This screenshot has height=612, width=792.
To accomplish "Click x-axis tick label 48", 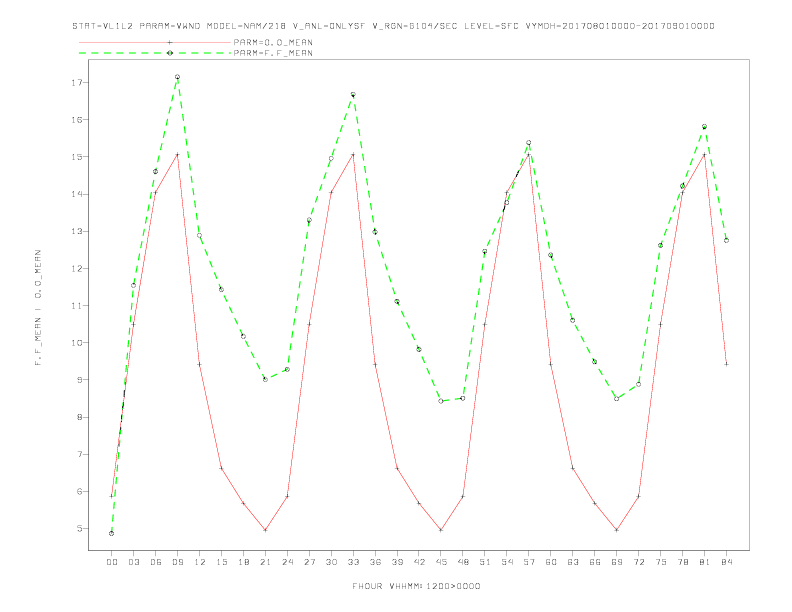I will pyautogui.click(x=463, y=562).
